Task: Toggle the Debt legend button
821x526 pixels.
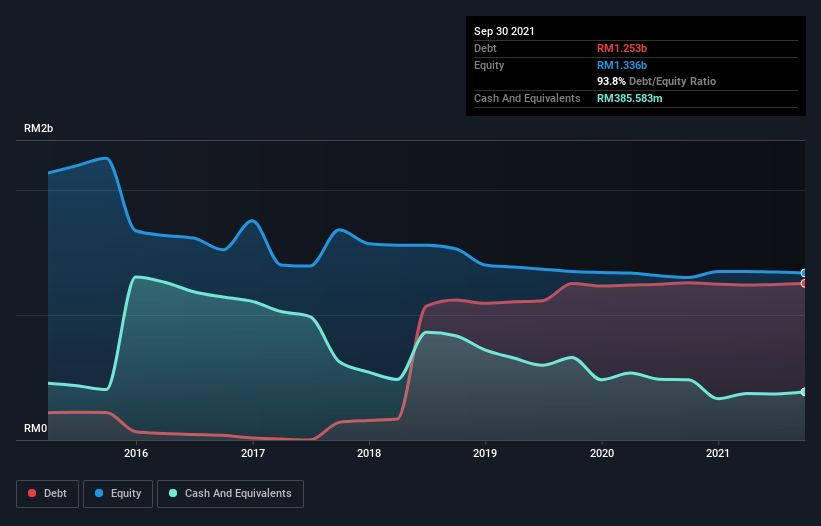Action: click(x=48, y=494)
